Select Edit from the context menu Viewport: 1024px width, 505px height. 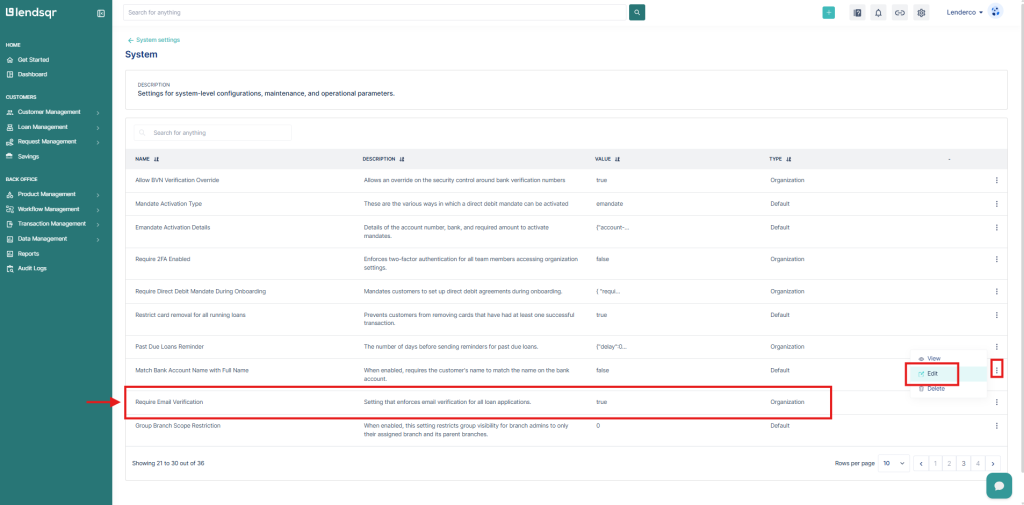click(x=932, y=373)
